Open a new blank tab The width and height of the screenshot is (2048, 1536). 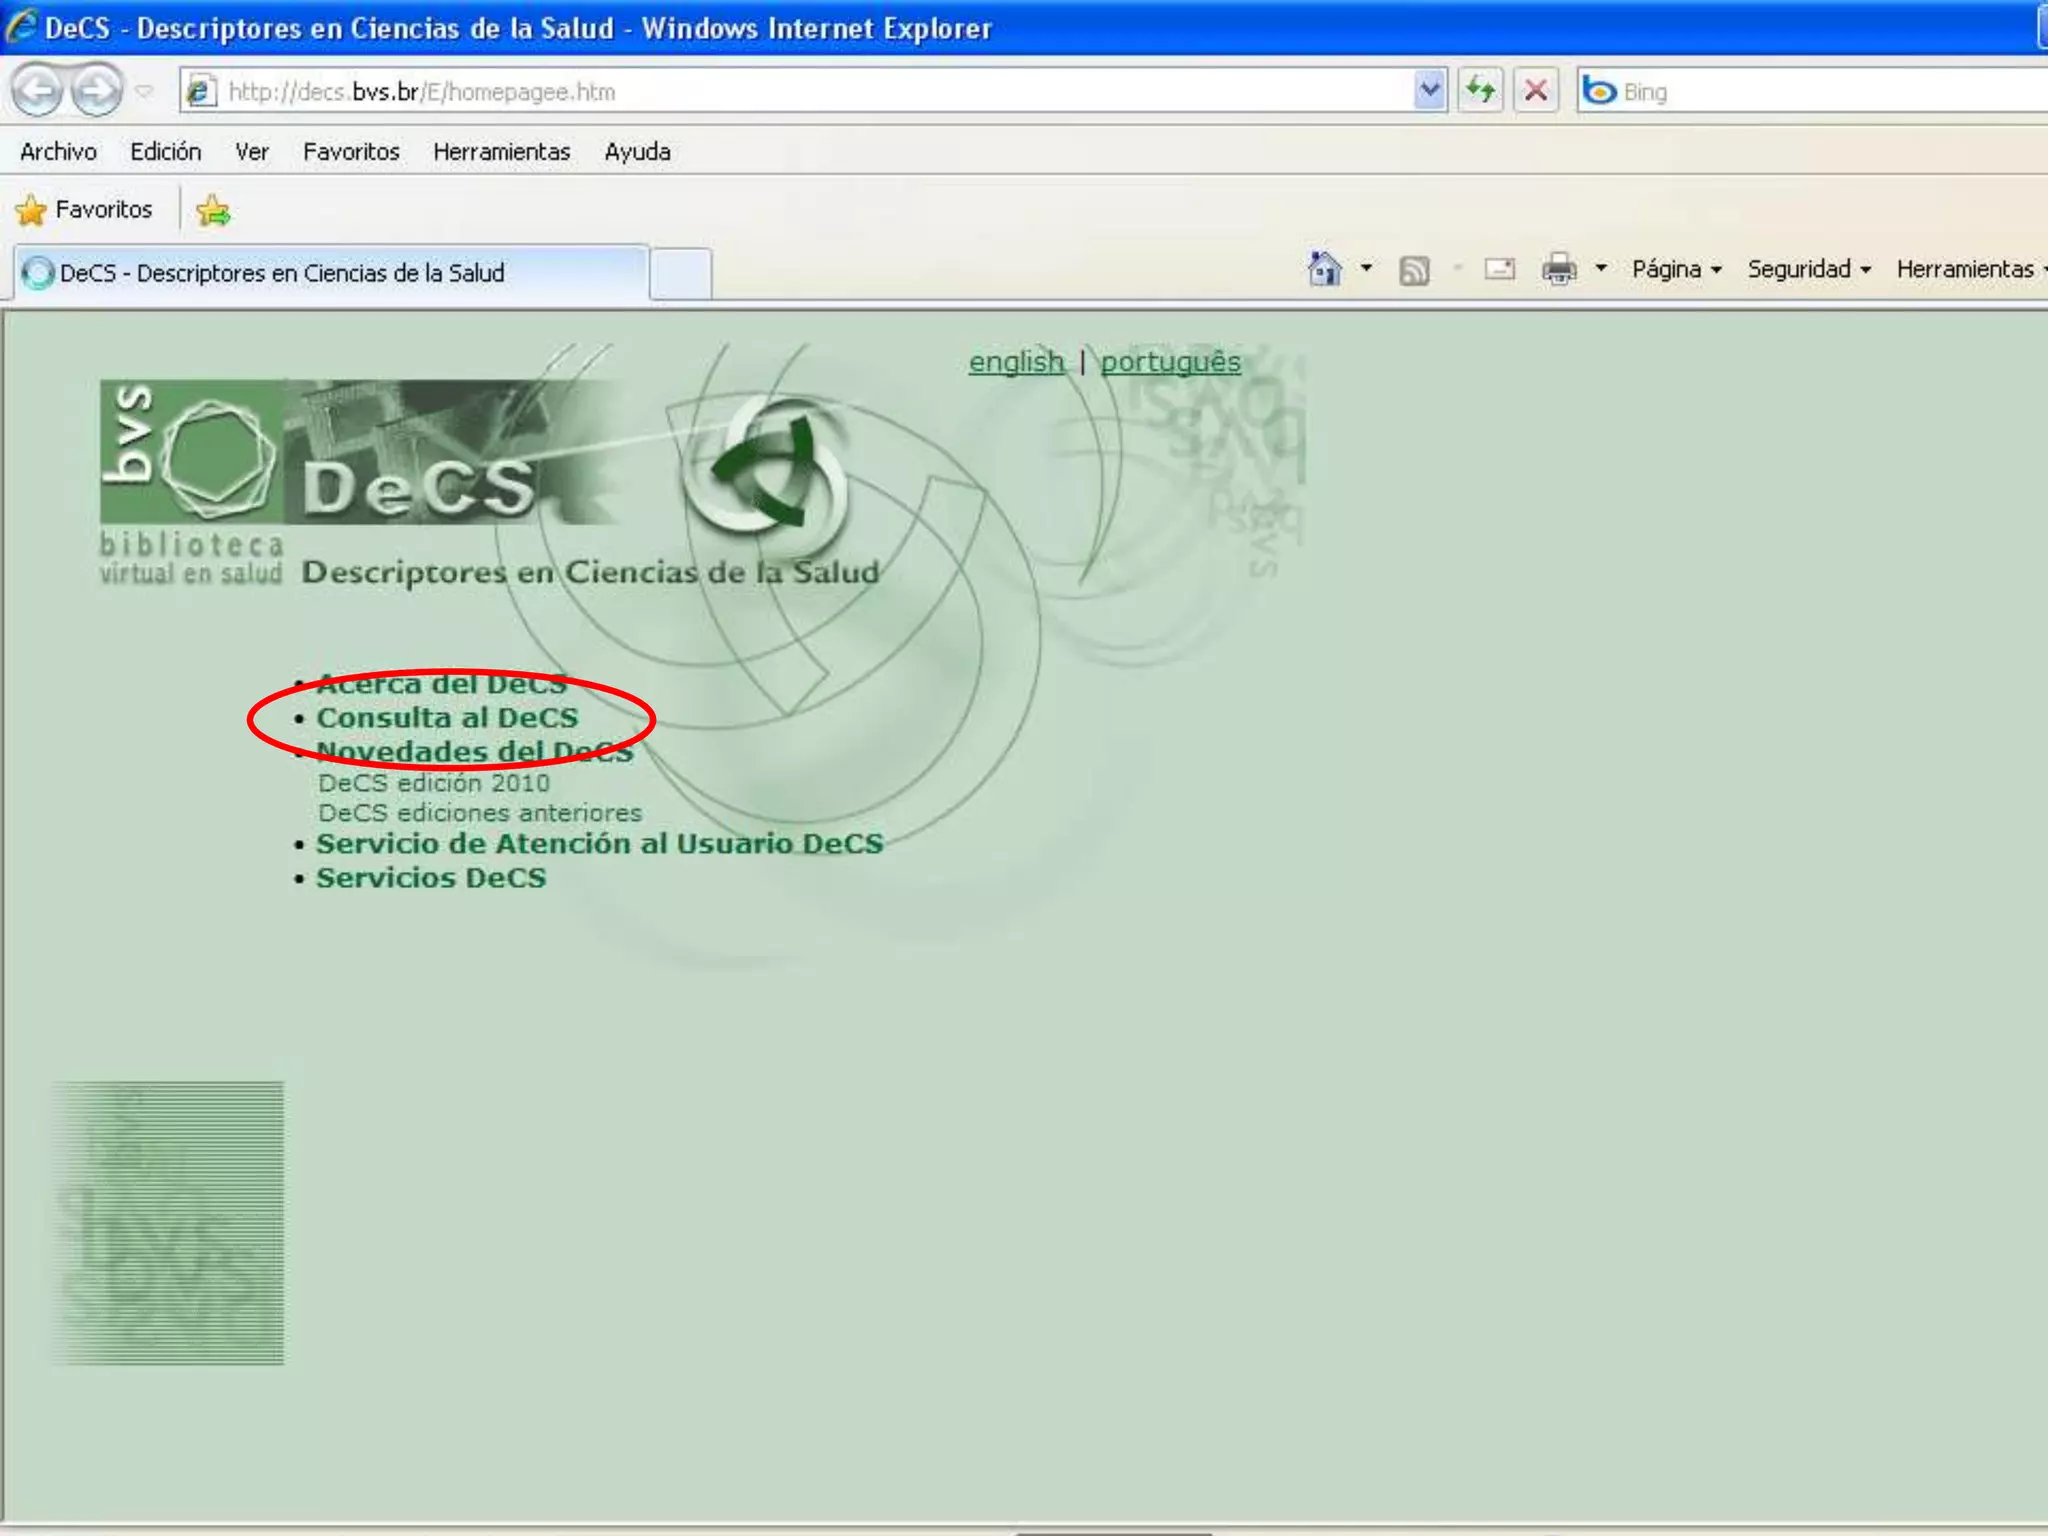click(x=681, y=273)
